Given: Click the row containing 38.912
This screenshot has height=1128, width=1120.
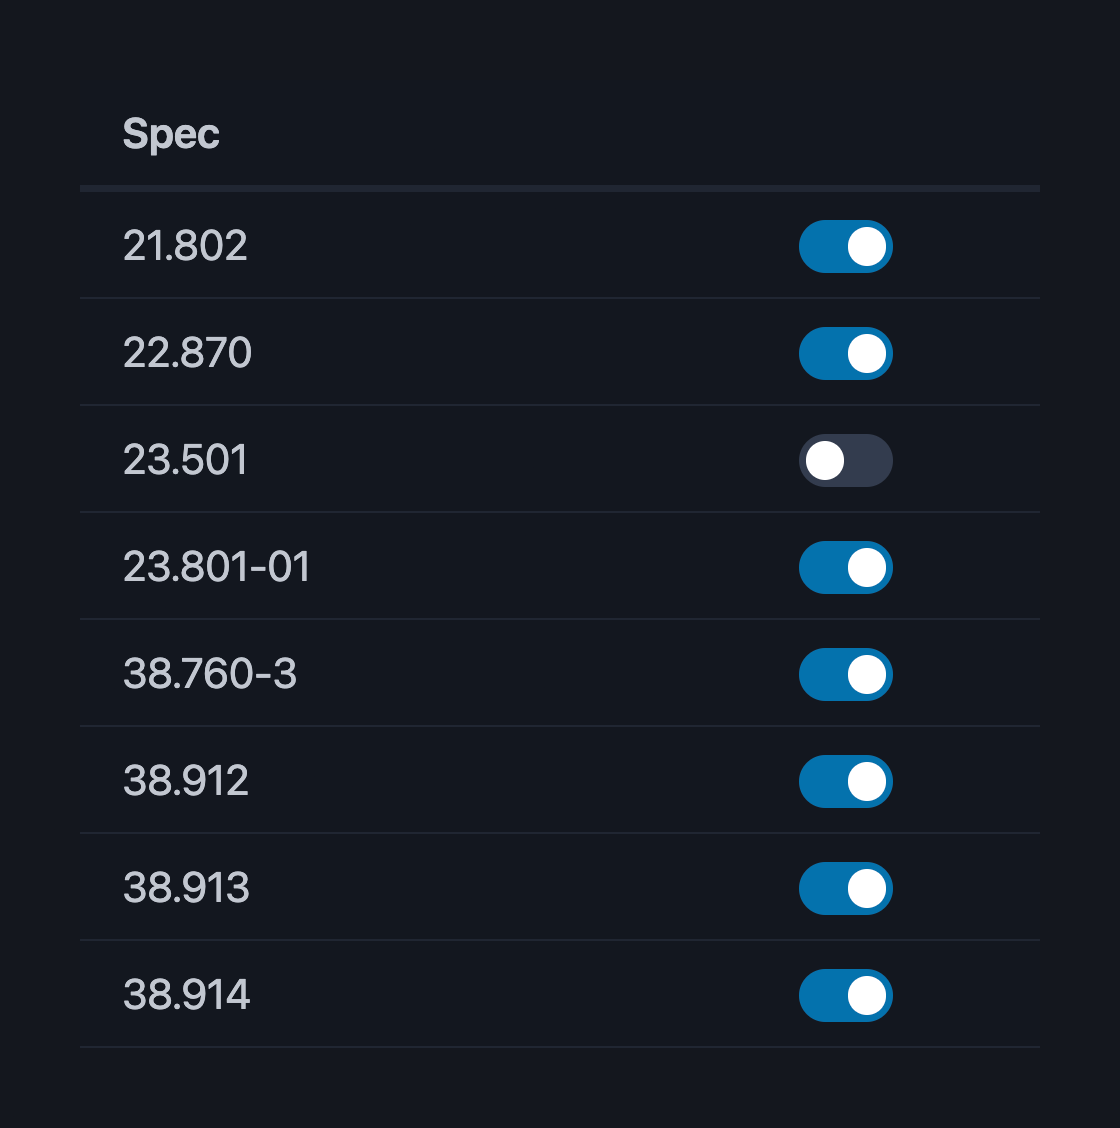Looking at the screenshot, I should pyautogui.click(x=500, y=781).
